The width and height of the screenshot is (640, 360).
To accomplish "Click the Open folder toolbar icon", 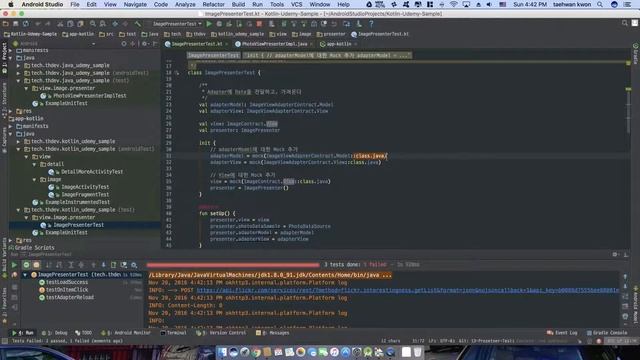I will coord(6,24).
